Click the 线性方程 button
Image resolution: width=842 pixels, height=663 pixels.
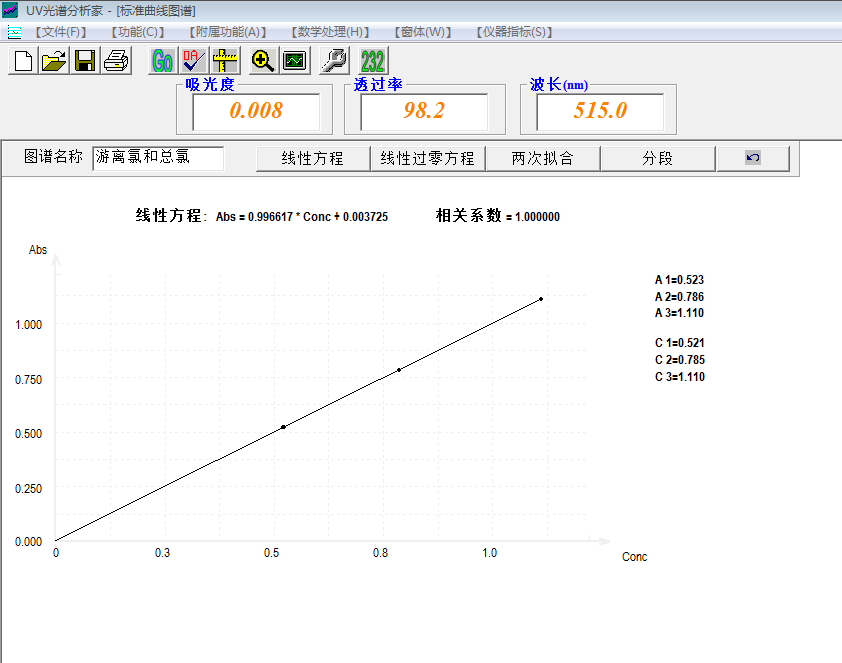point(312,158)
